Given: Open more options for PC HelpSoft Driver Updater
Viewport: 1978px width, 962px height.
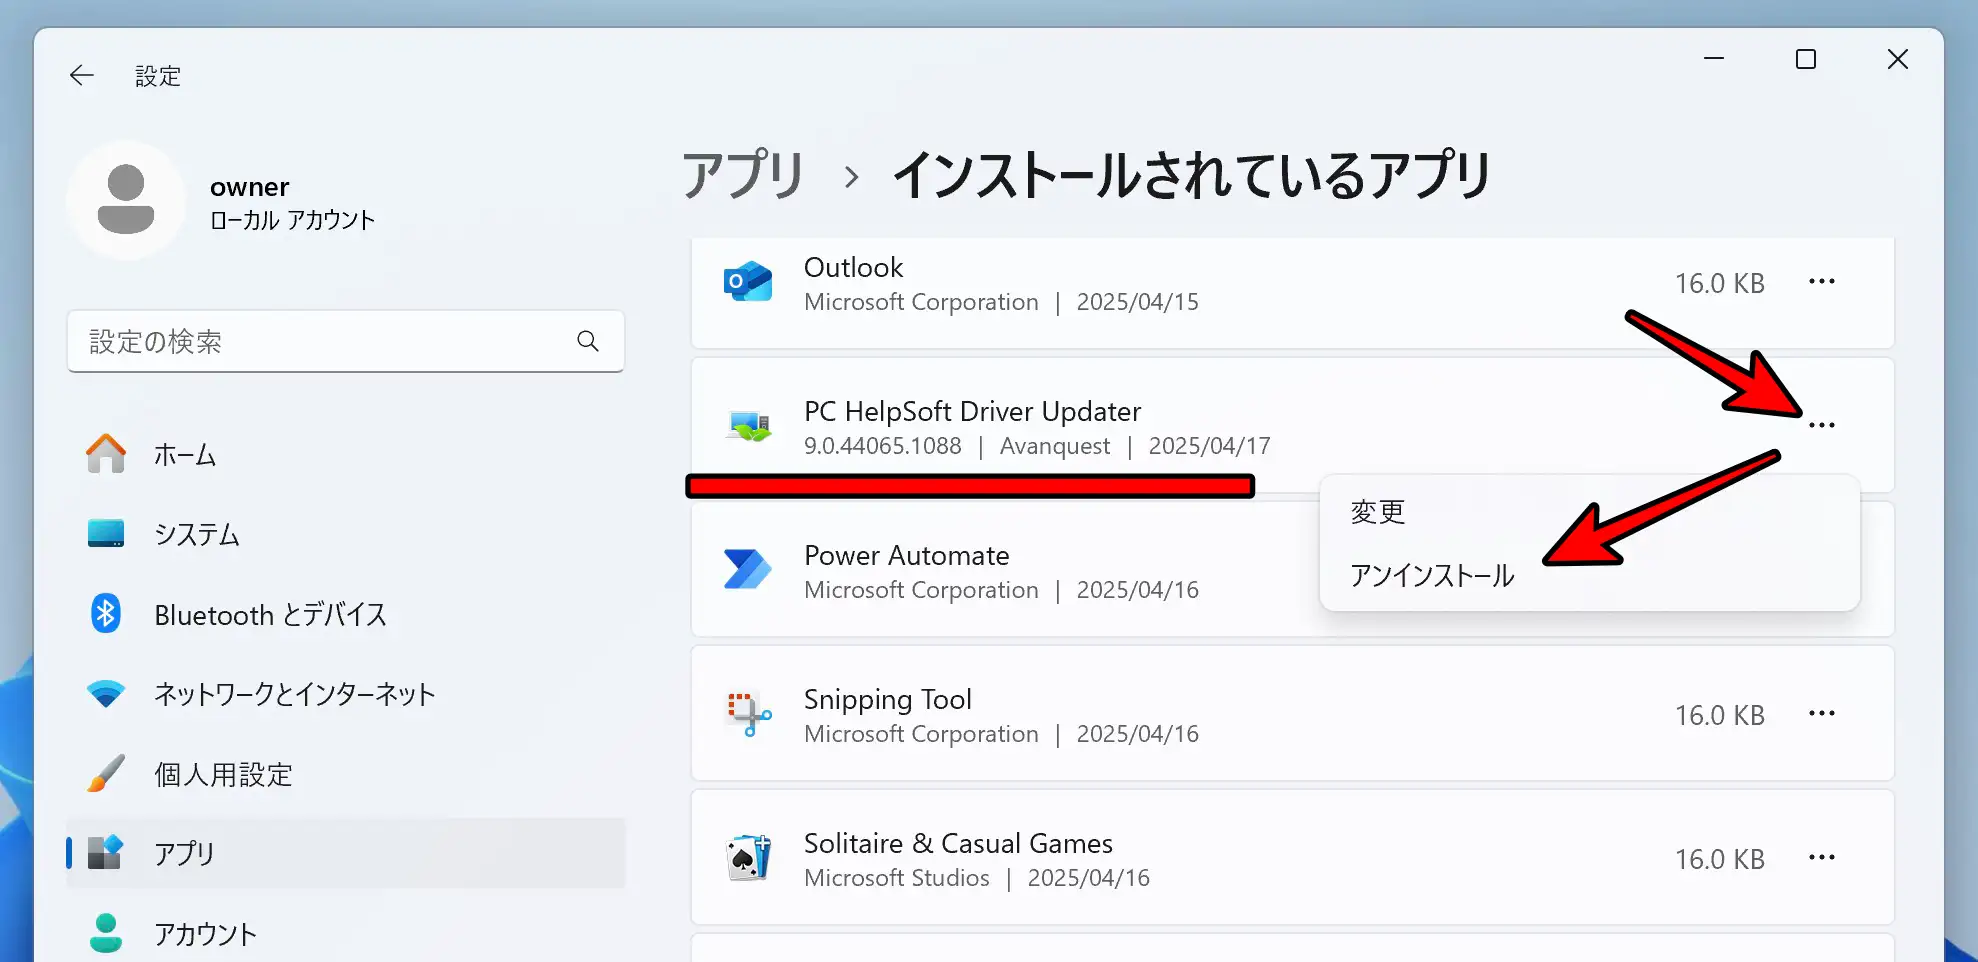Looking at the screenshot, I should click(x=1822, y=426).
